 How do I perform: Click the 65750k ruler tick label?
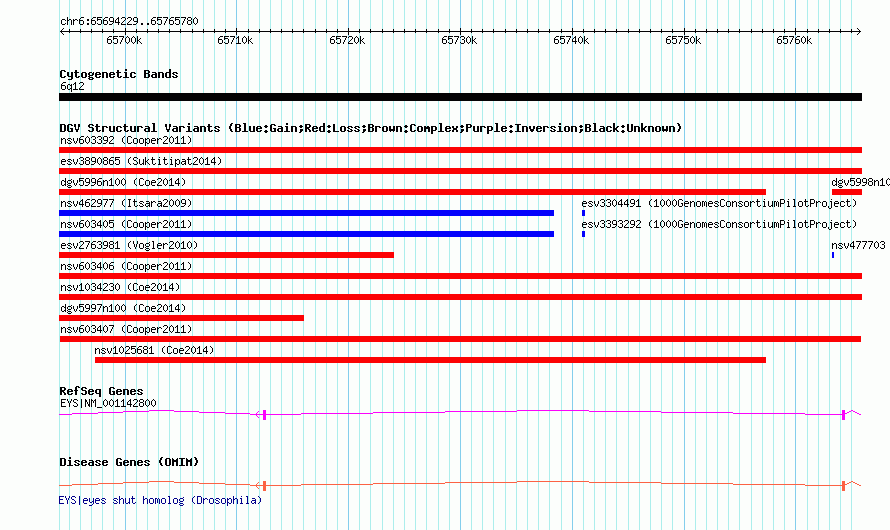tap(683, 40)
